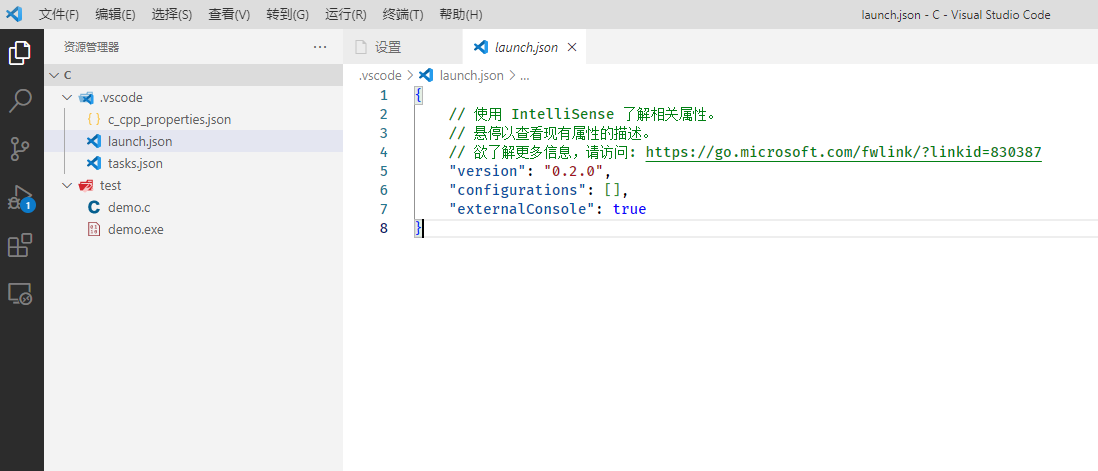The image size is (1098, 471).
Task: Open the 选择(S) menu
Action: point(172,15)
